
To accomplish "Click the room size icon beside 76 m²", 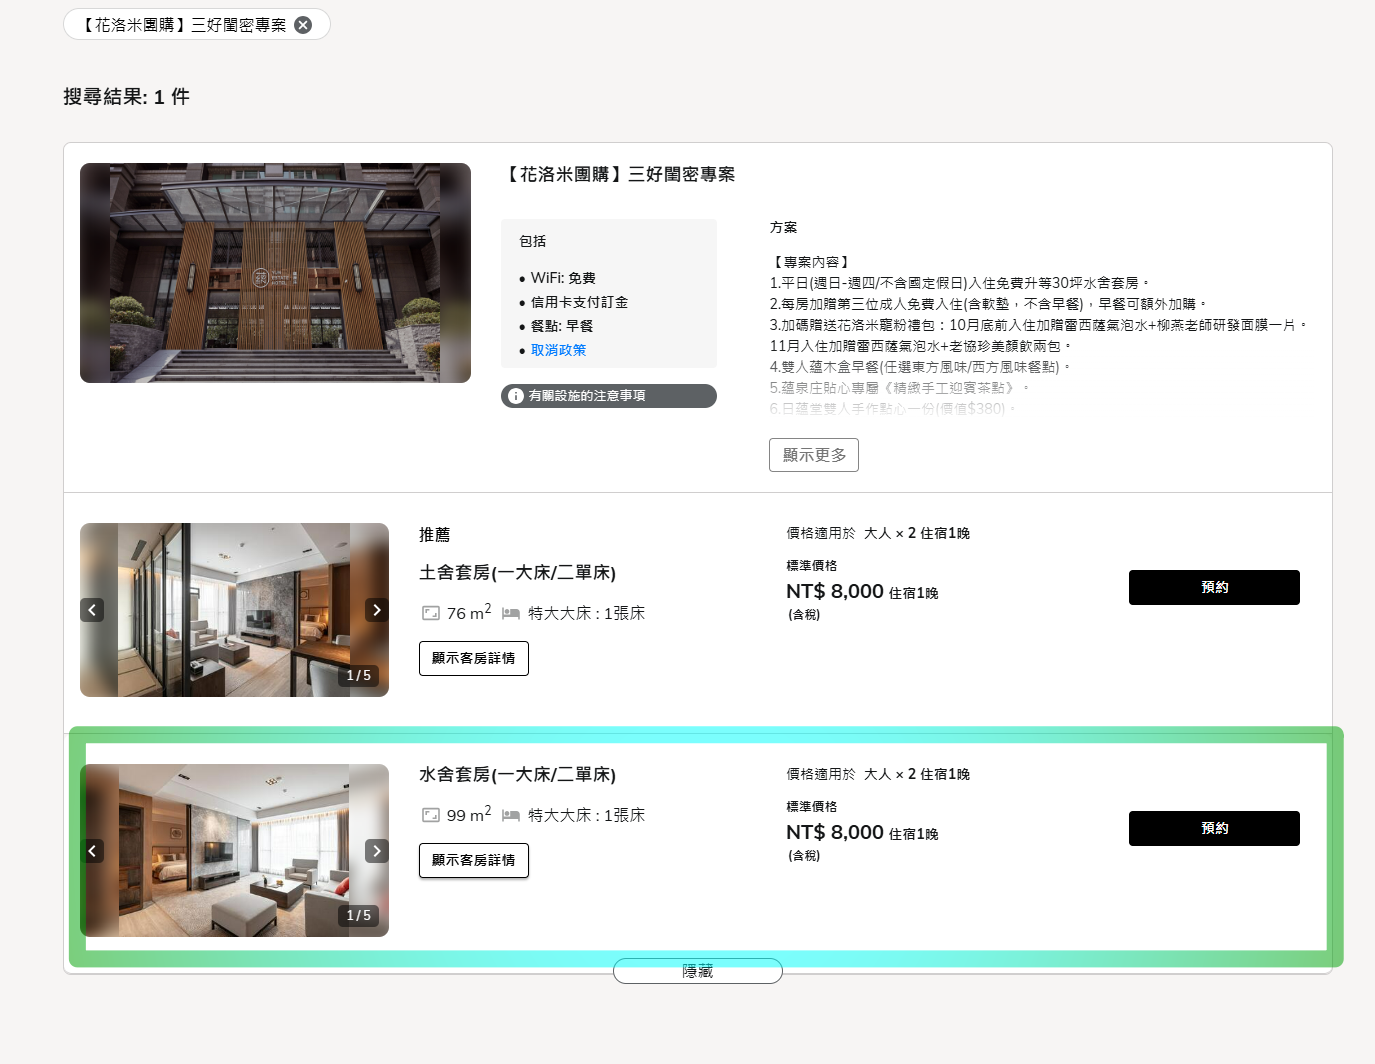I will click(431, 613).
